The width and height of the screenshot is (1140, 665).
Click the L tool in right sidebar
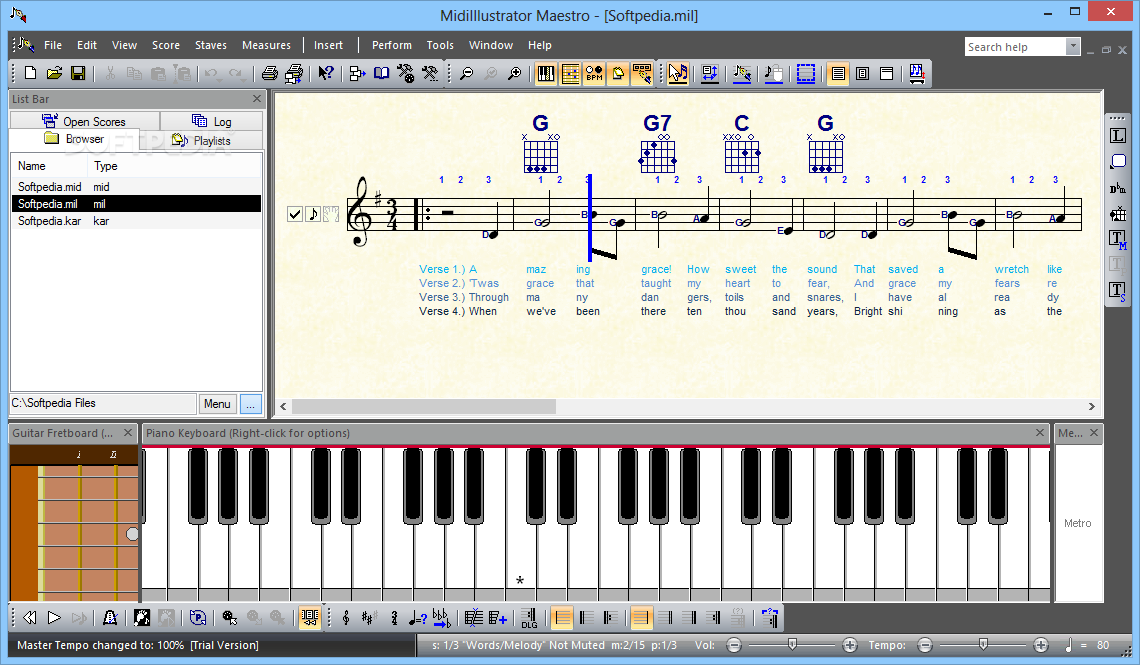1117,135
